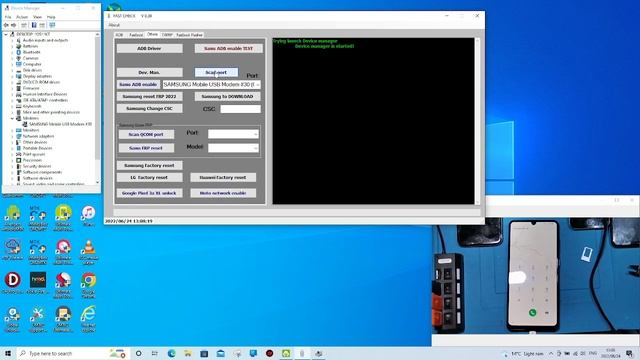The height and width of the screenshot is (360, 640).
Task: Click the phone camera preview thumbnail
Action: (x=536, y=276)
